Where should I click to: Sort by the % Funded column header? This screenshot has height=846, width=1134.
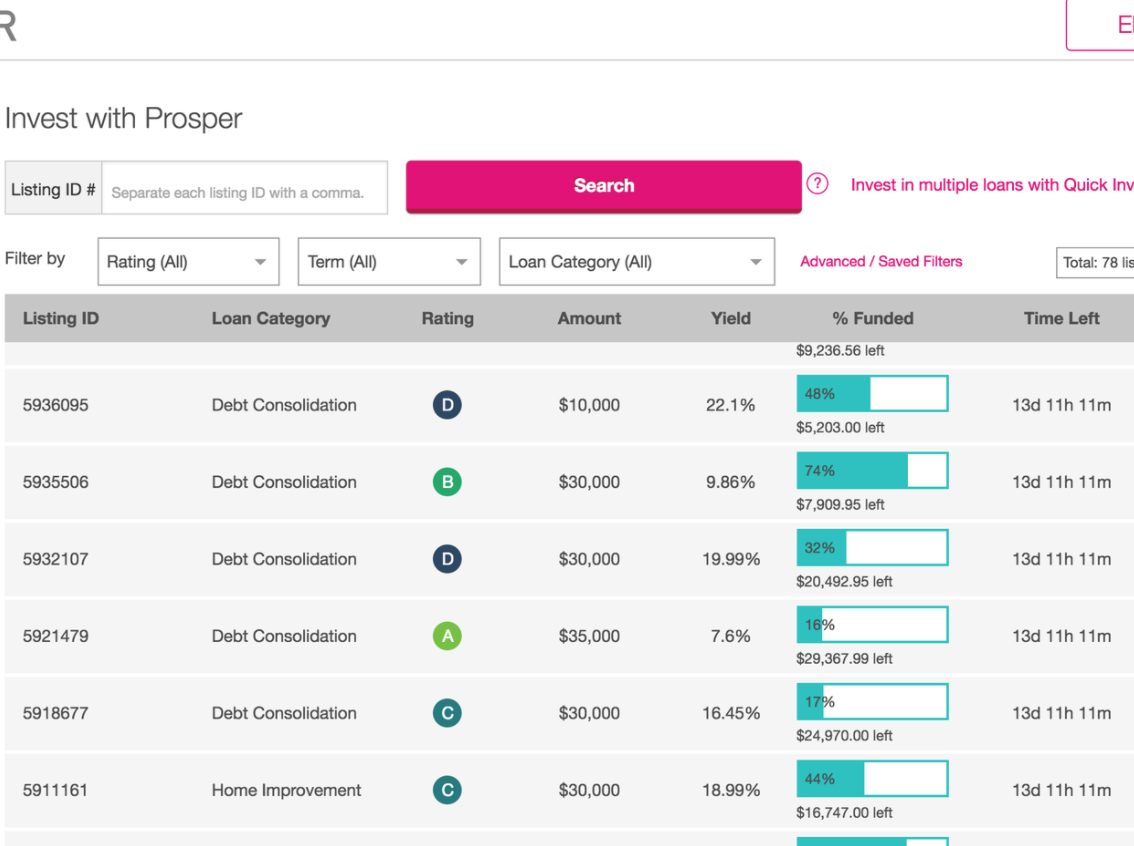873,318
